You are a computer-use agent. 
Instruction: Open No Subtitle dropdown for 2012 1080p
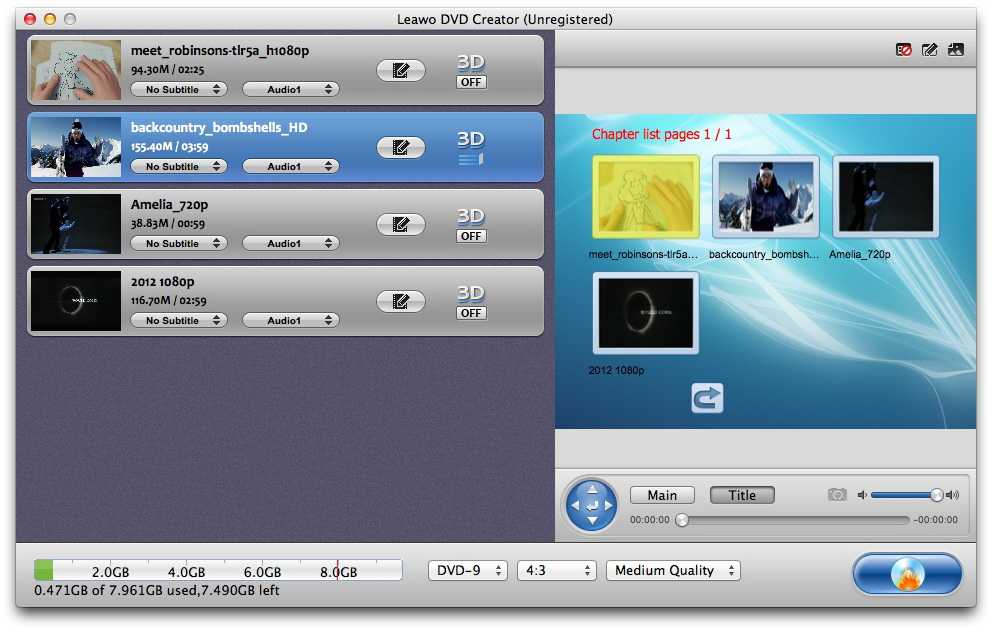click(x=178, y=320)
